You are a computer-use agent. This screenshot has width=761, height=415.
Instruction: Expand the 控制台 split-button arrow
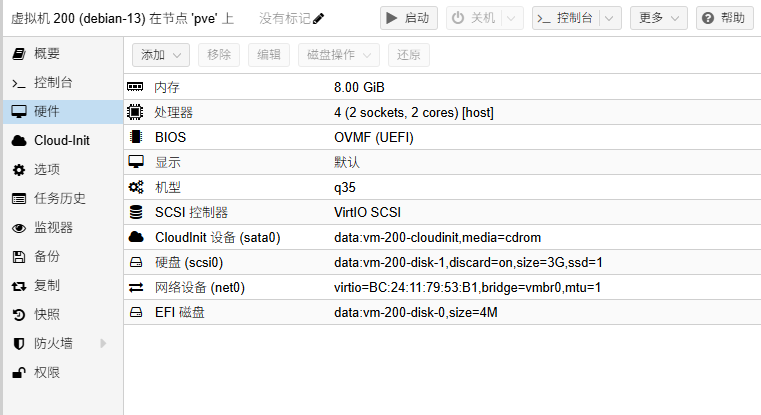tap(611, 18)
